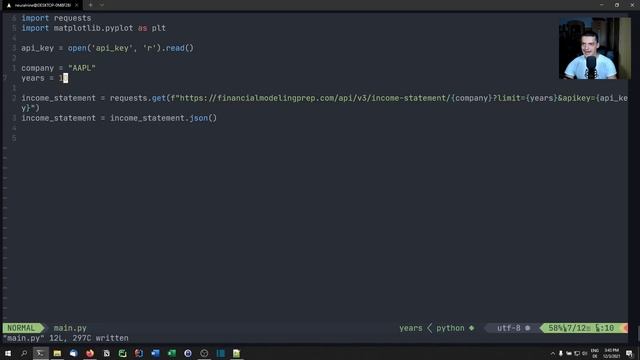Click the python filetype in status line

(x=450, y=328)
